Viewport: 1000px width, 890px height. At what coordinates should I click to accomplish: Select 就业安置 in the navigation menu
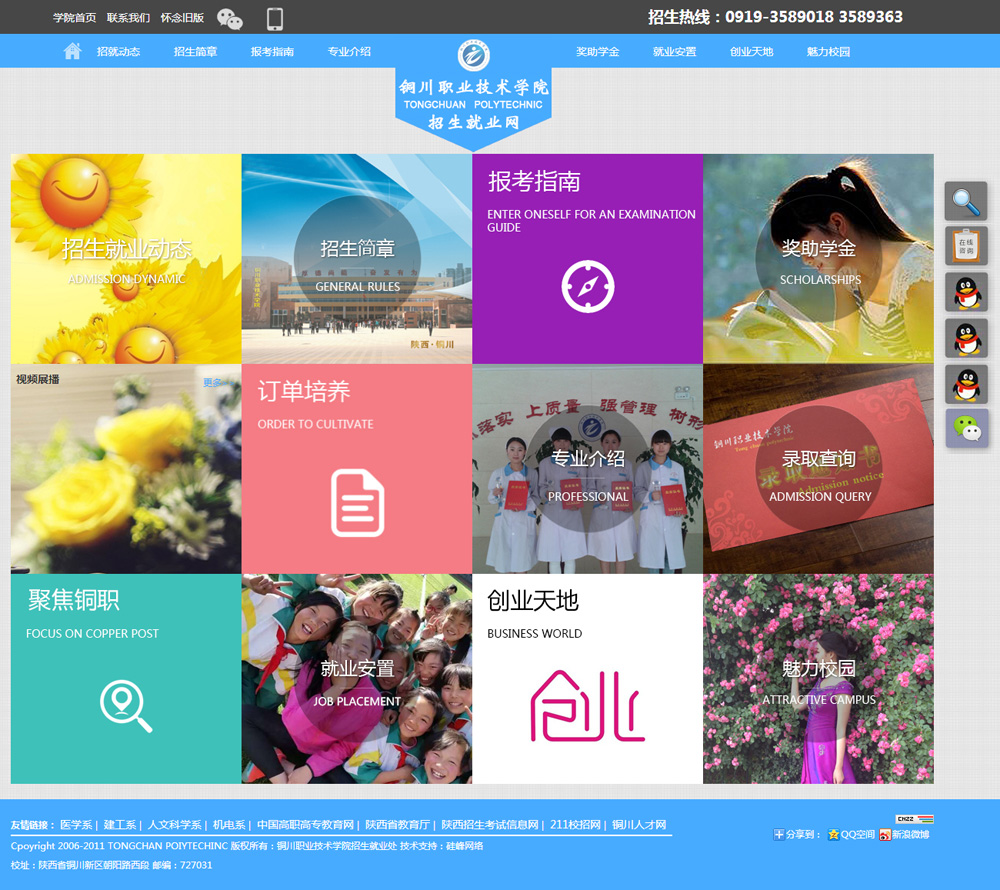tap(674, 51)
